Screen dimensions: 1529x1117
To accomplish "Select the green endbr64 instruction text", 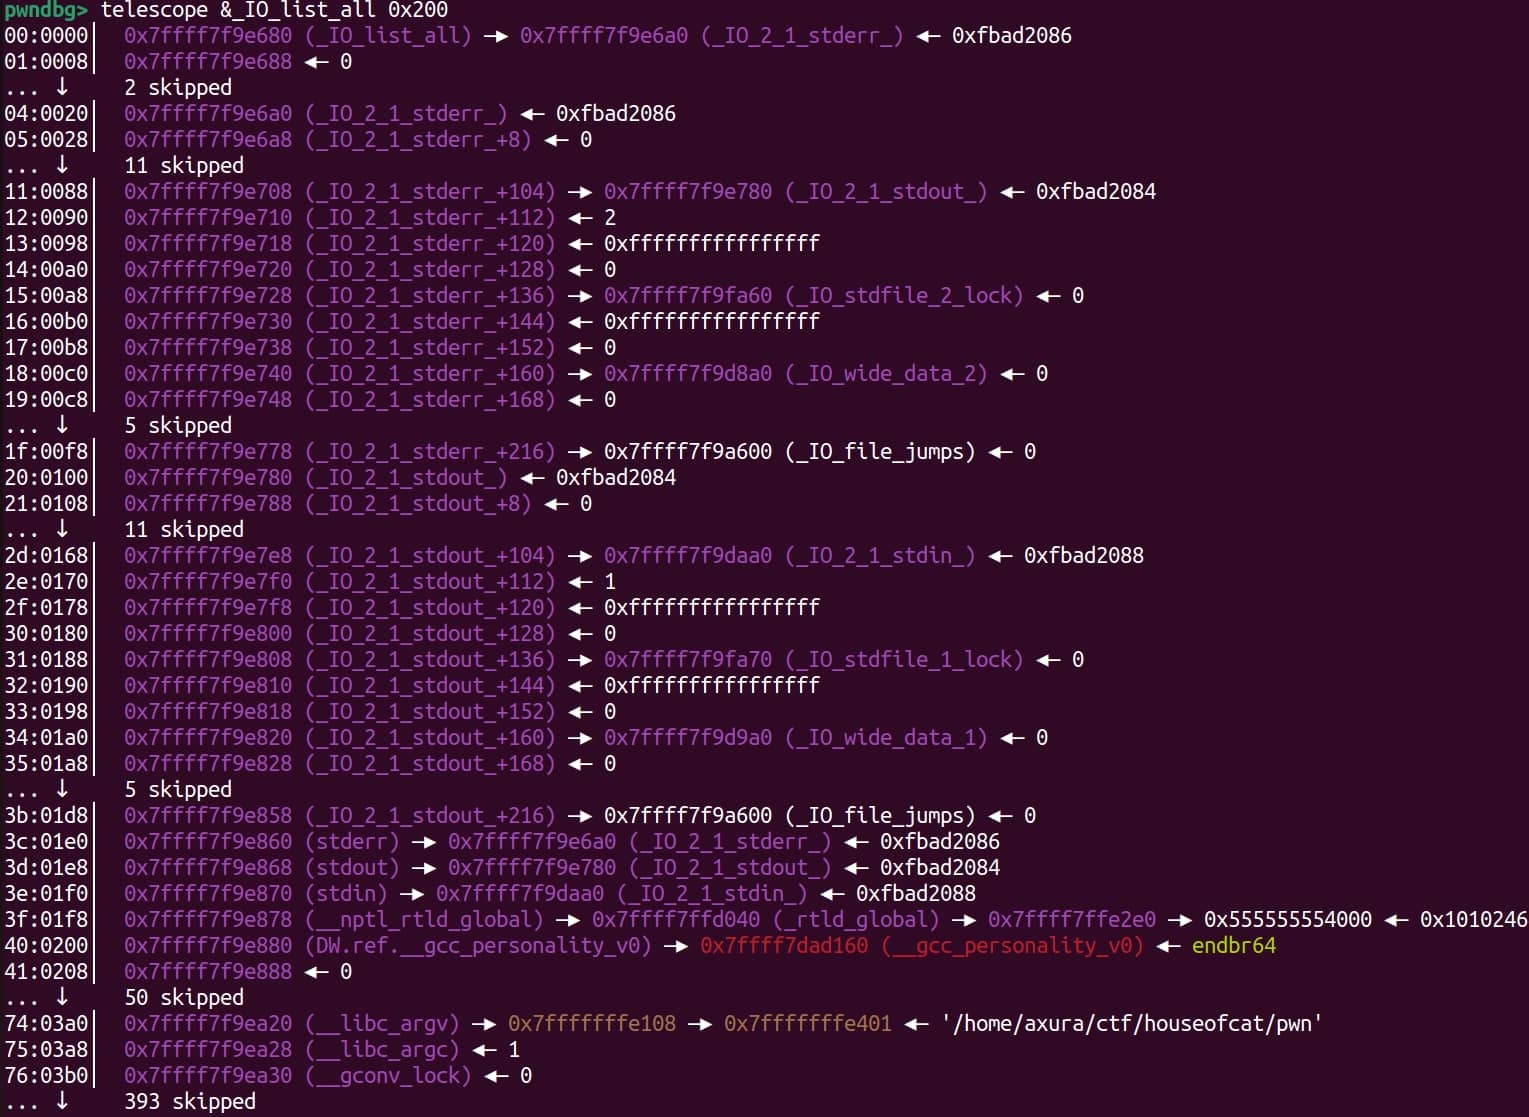I will point(1235,945).
